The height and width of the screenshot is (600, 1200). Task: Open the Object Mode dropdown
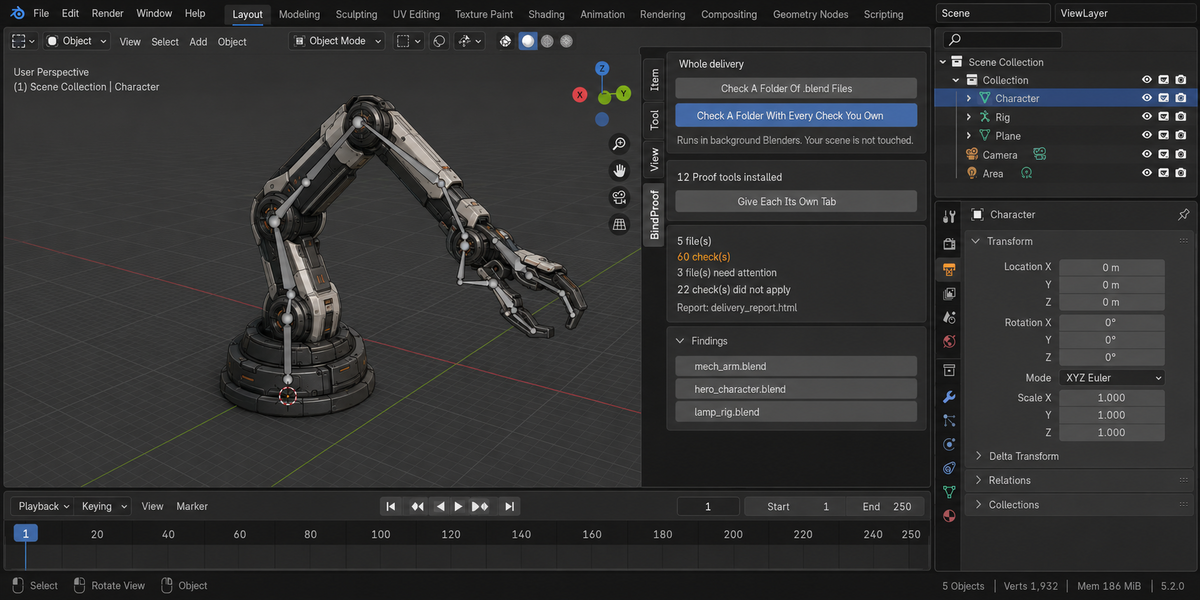(x=337, y=41)
